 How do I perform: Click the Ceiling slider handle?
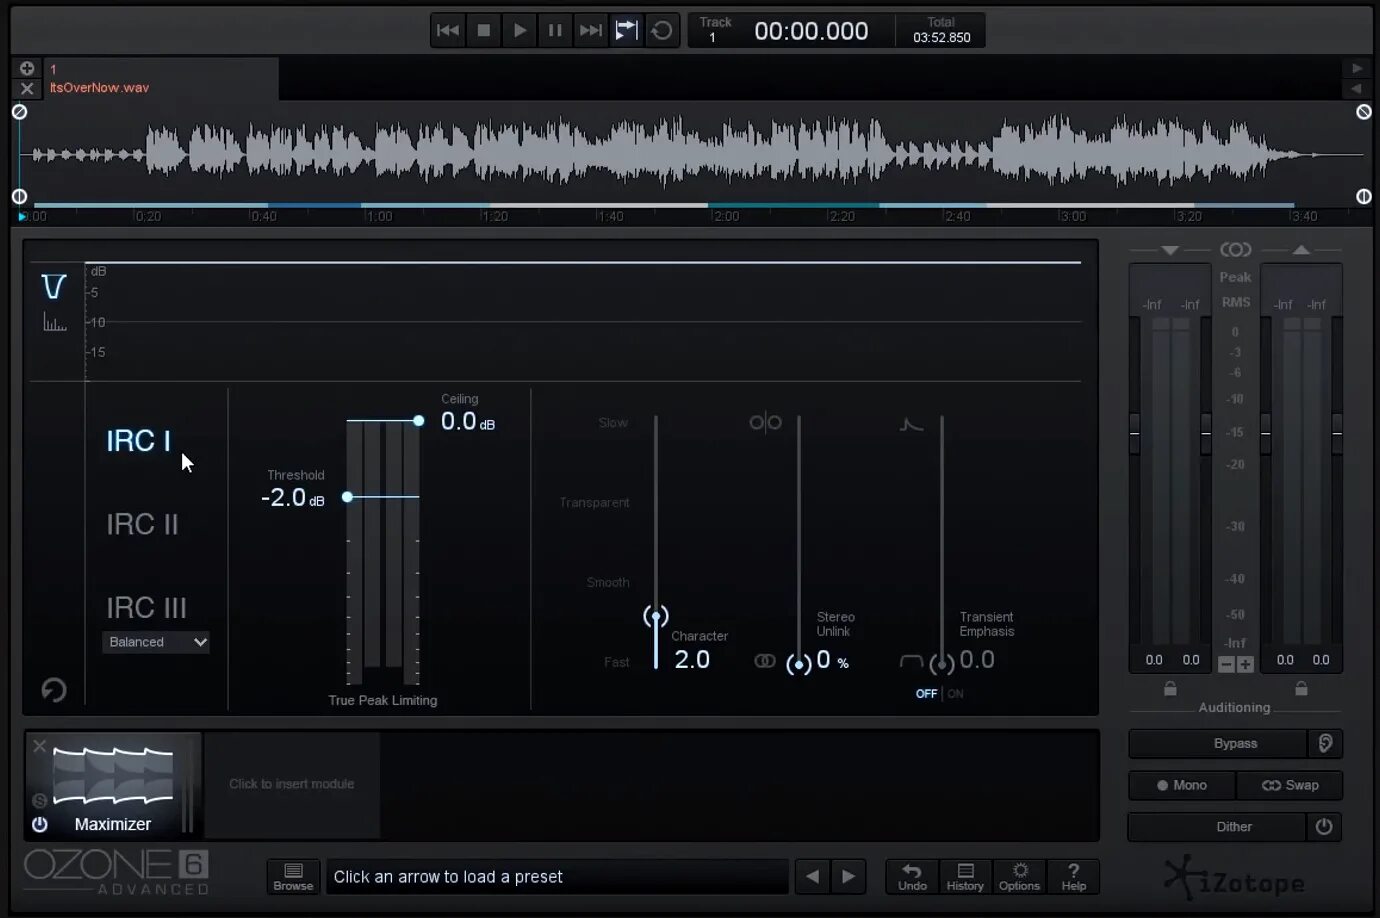pyautogui.click(x=418, y=421)
